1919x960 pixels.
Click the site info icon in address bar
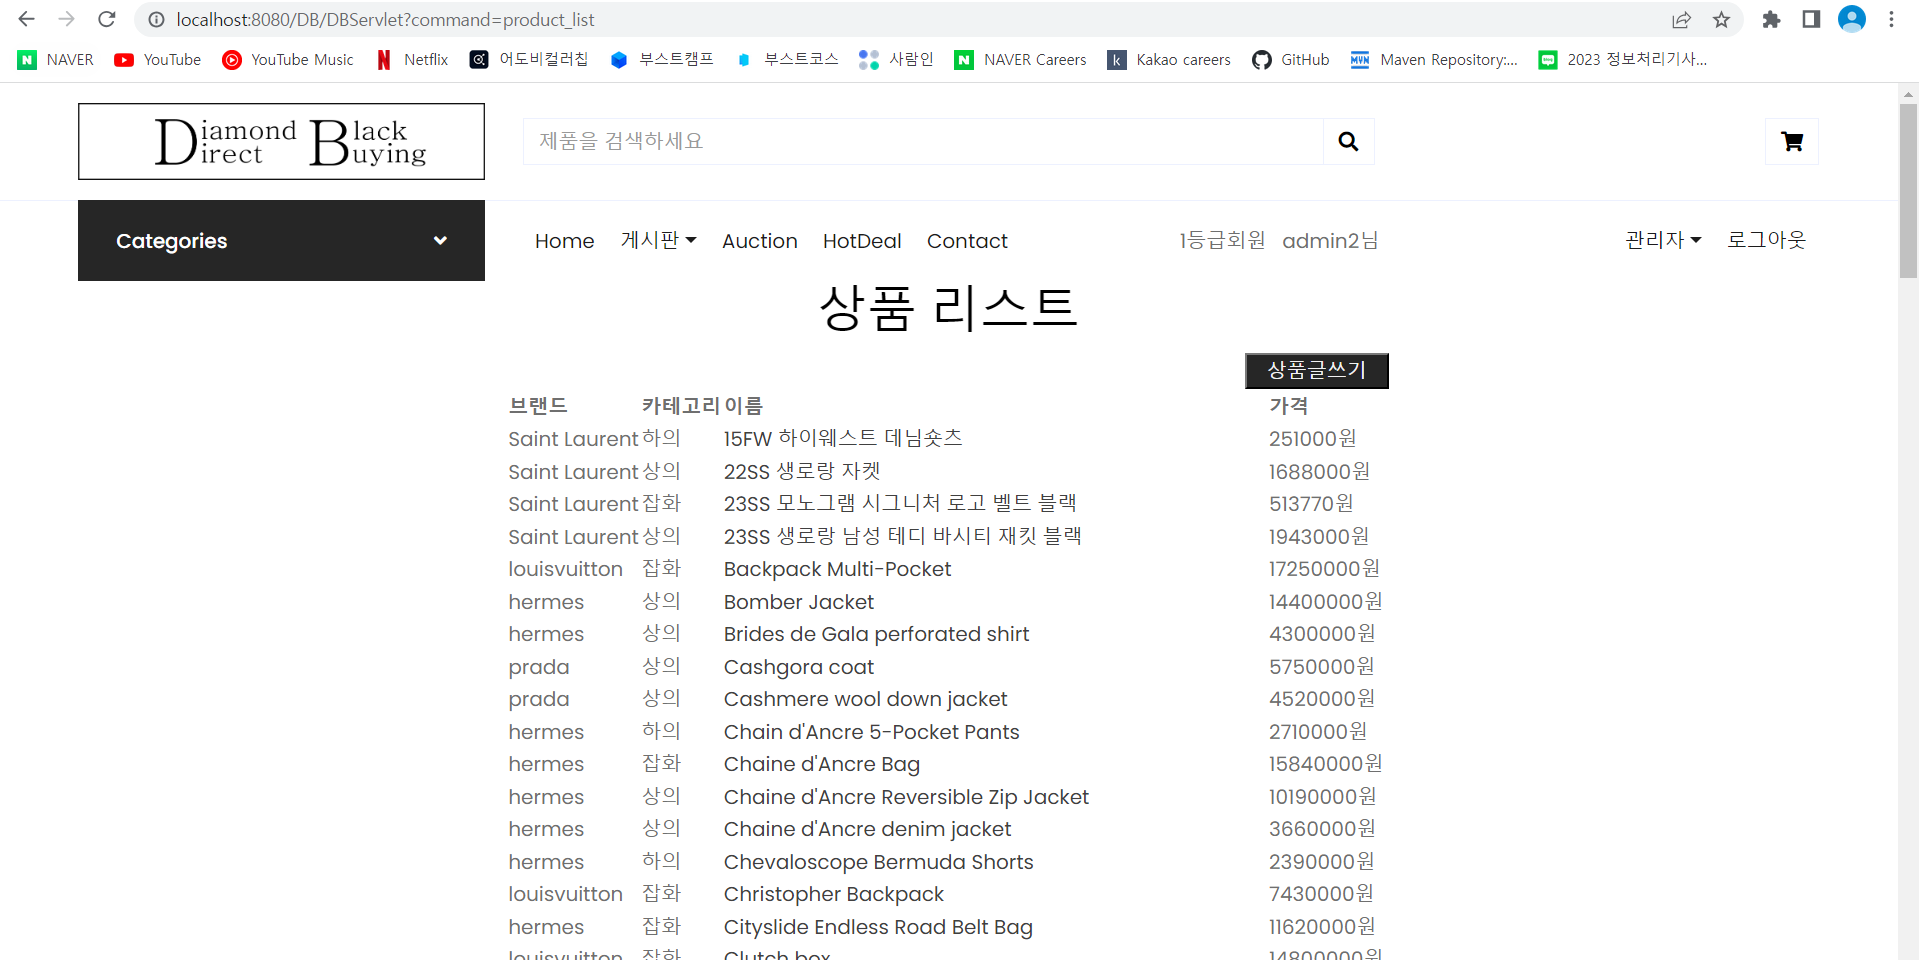156,20
